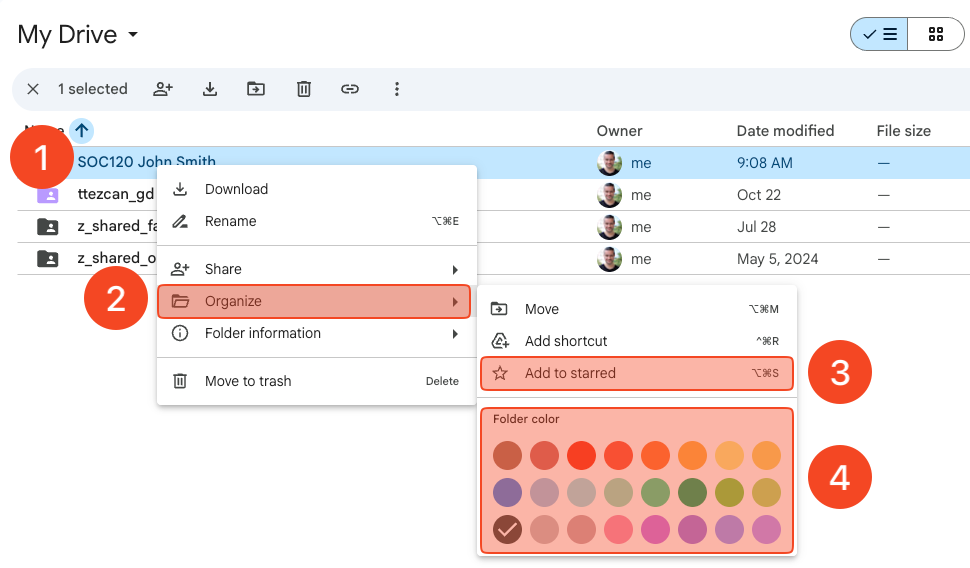
Task: Click the May 5, 2024 modified date
Action: [x=777, y=259]
